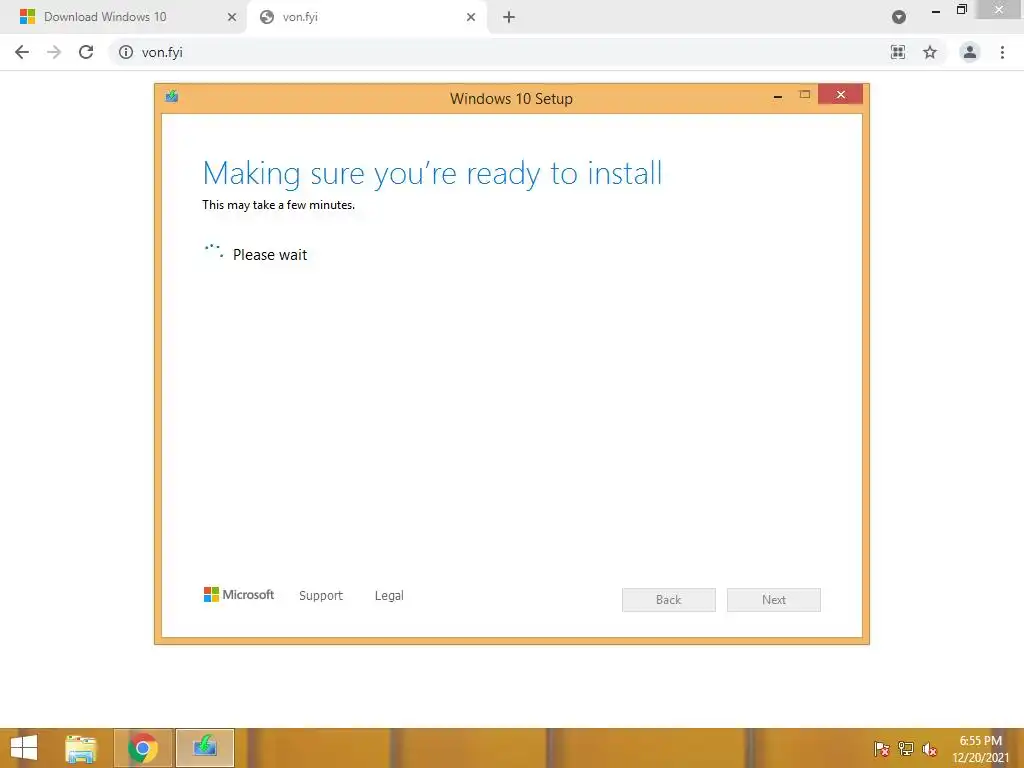Close the Windows 10 Setup dialog
The height and width of the screenshot is (768, 1024).
click(840, 95)
